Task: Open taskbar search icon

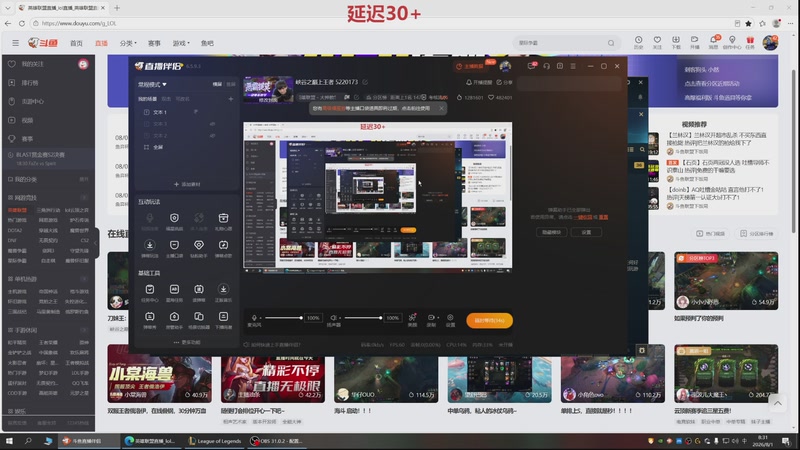Action: point(28,441)
